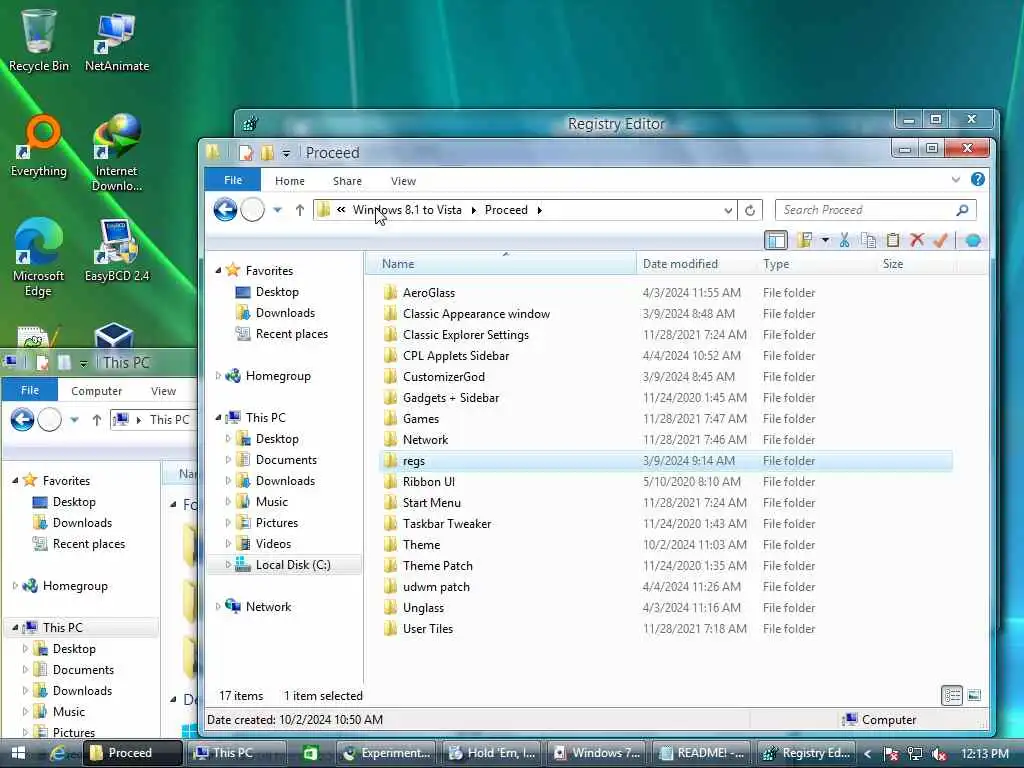Show hidden tray icons arrow
This screenshot has width=1024, height=768.
(868, 754)
